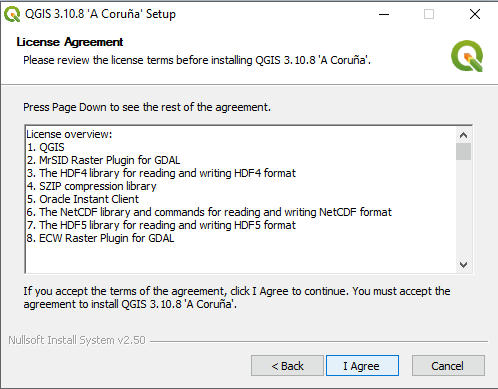Viewport: 498px width, 389px height.
Task: Close the QGIS Setup window
Action: [x=475, y=14]
